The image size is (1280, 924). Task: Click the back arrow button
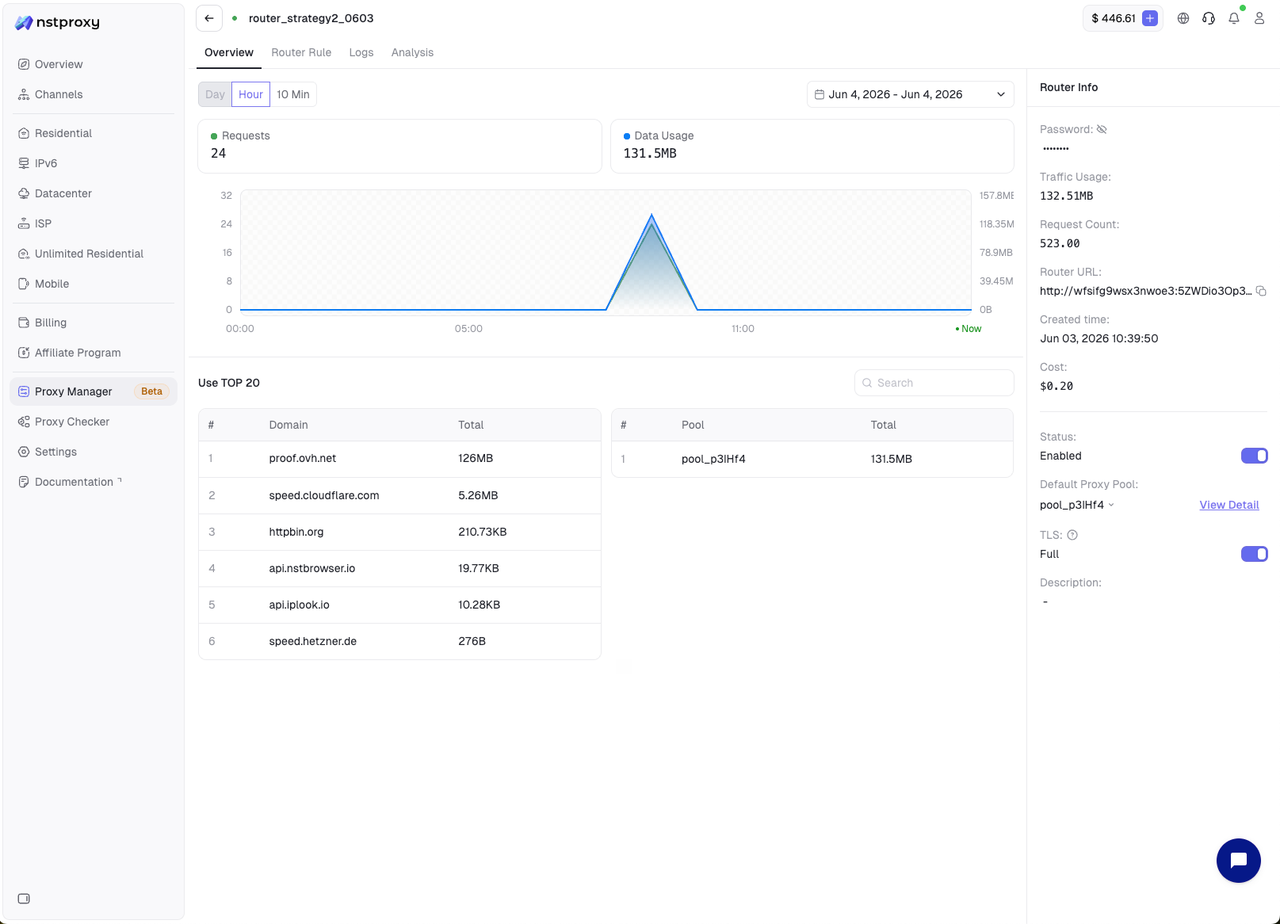point(209,18)
